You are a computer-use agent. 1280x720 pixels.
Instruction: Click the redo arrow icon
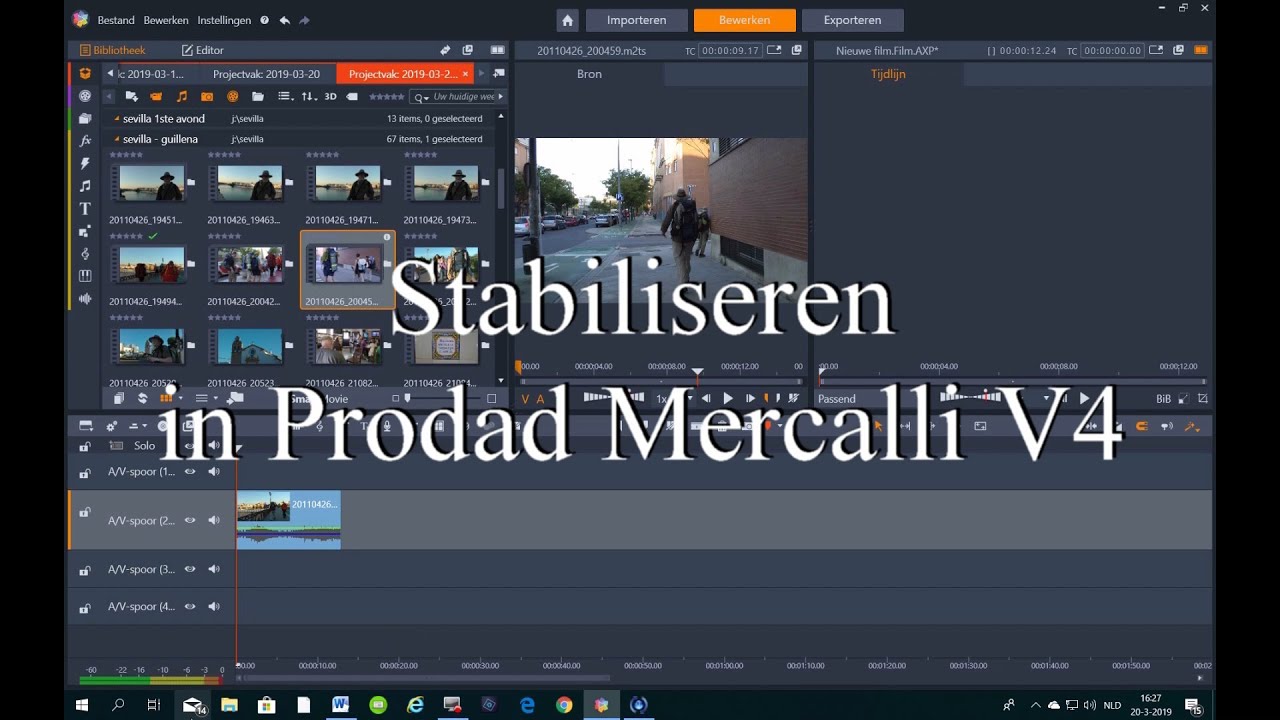pos(305,20)
